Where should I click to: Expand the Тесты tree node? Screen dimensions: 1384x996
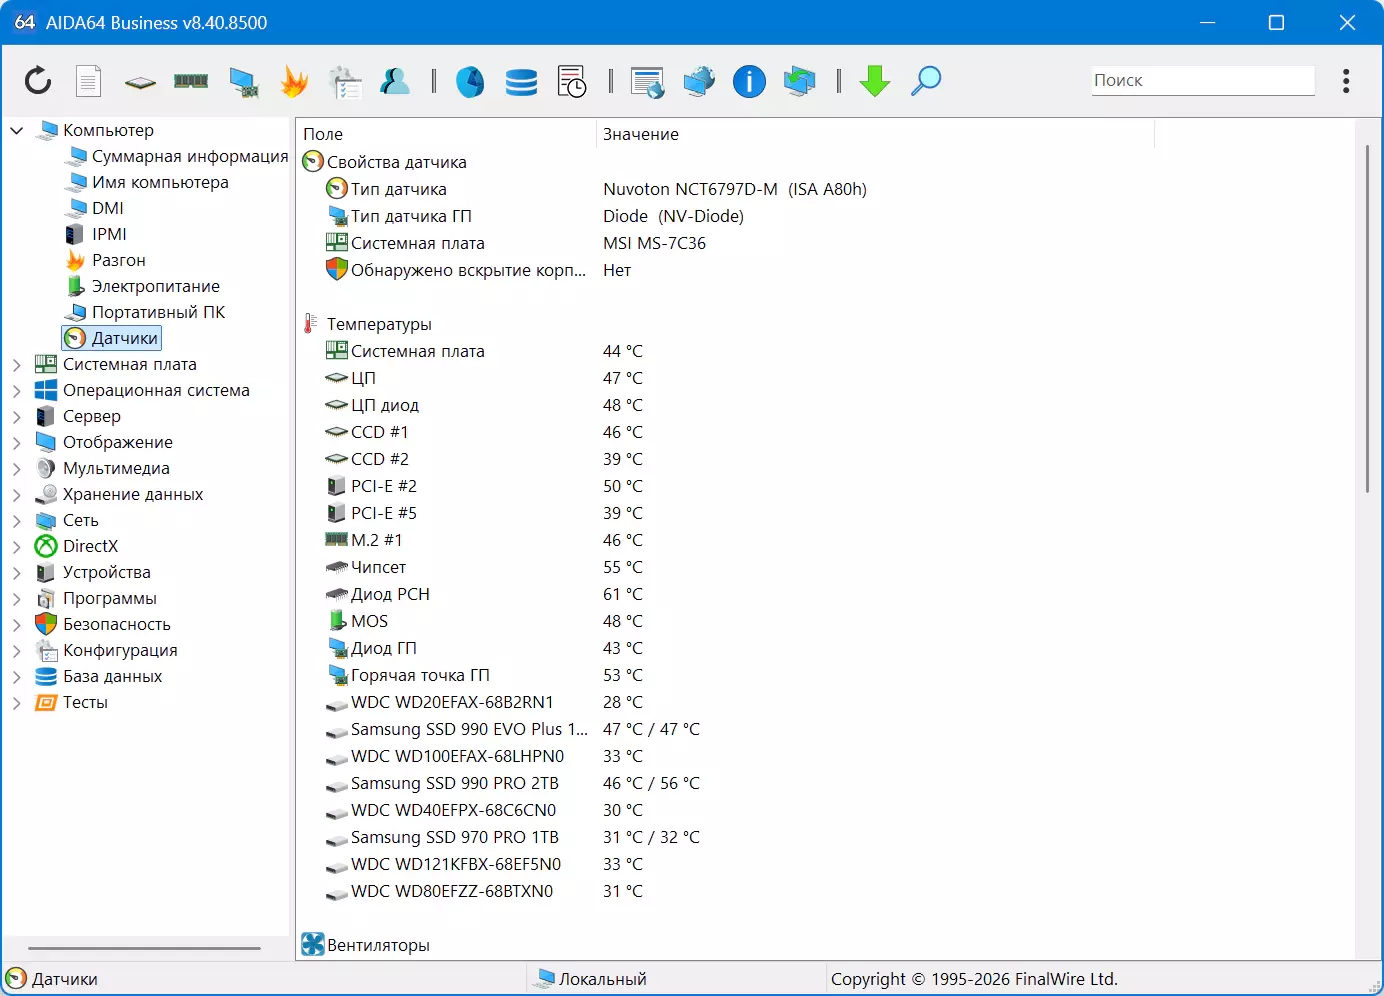pos(17,702)
